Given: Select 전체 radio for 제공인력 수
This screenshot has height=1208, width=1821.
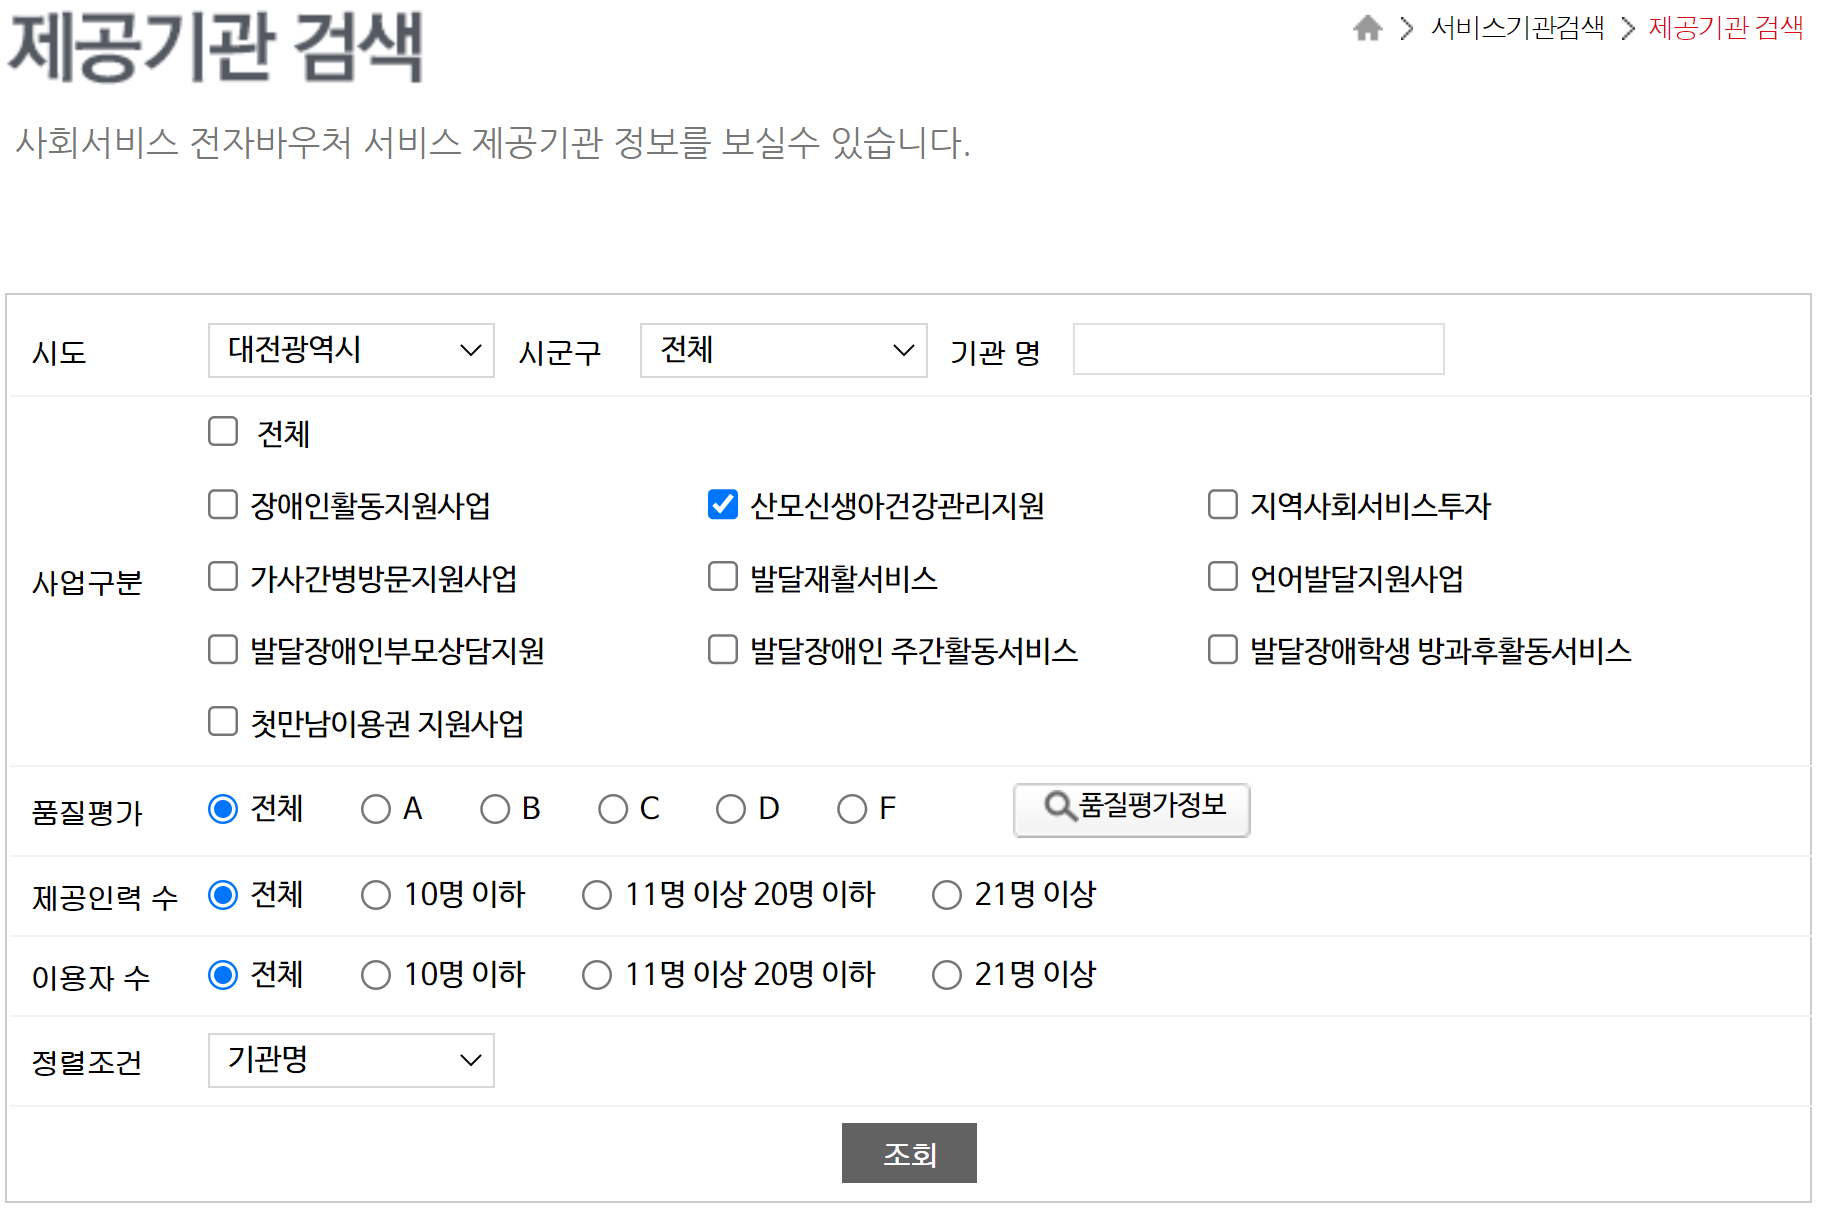Looking at the screenshot, I should pos(223,894).
